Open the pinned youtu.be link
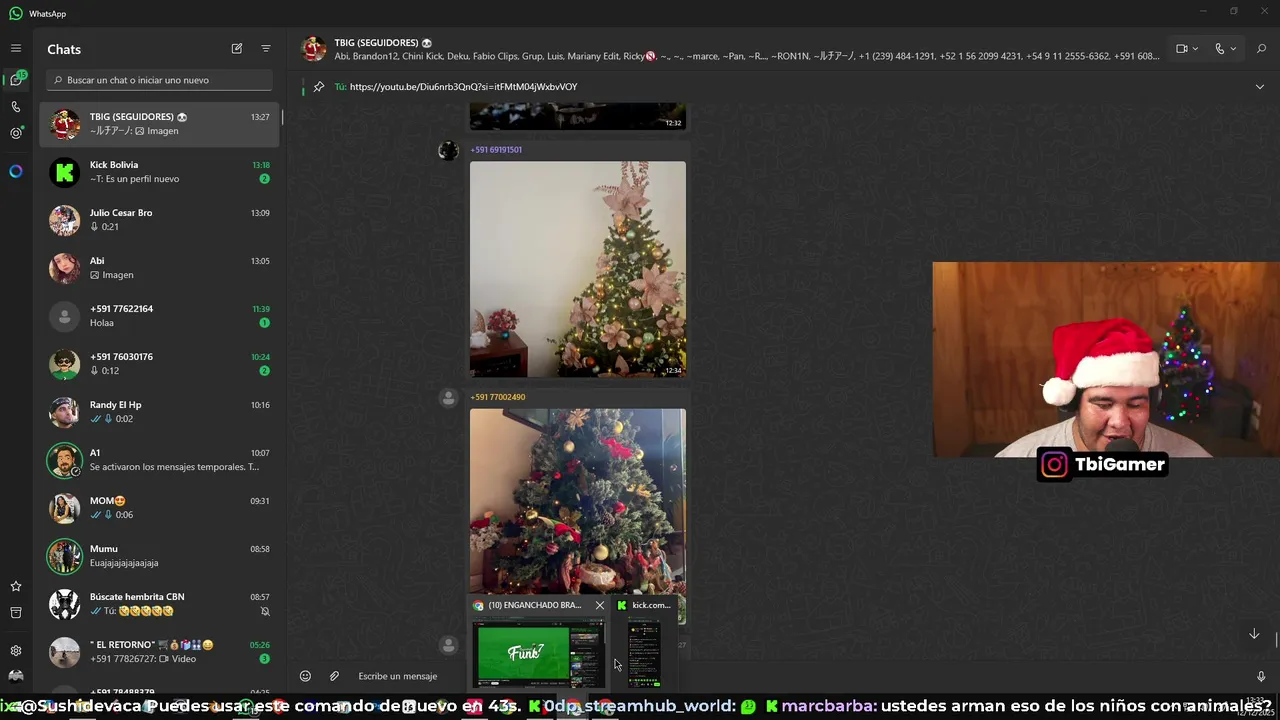This screenshot has height=720, width=1280. pyautogui.click(x=463, y=87)
